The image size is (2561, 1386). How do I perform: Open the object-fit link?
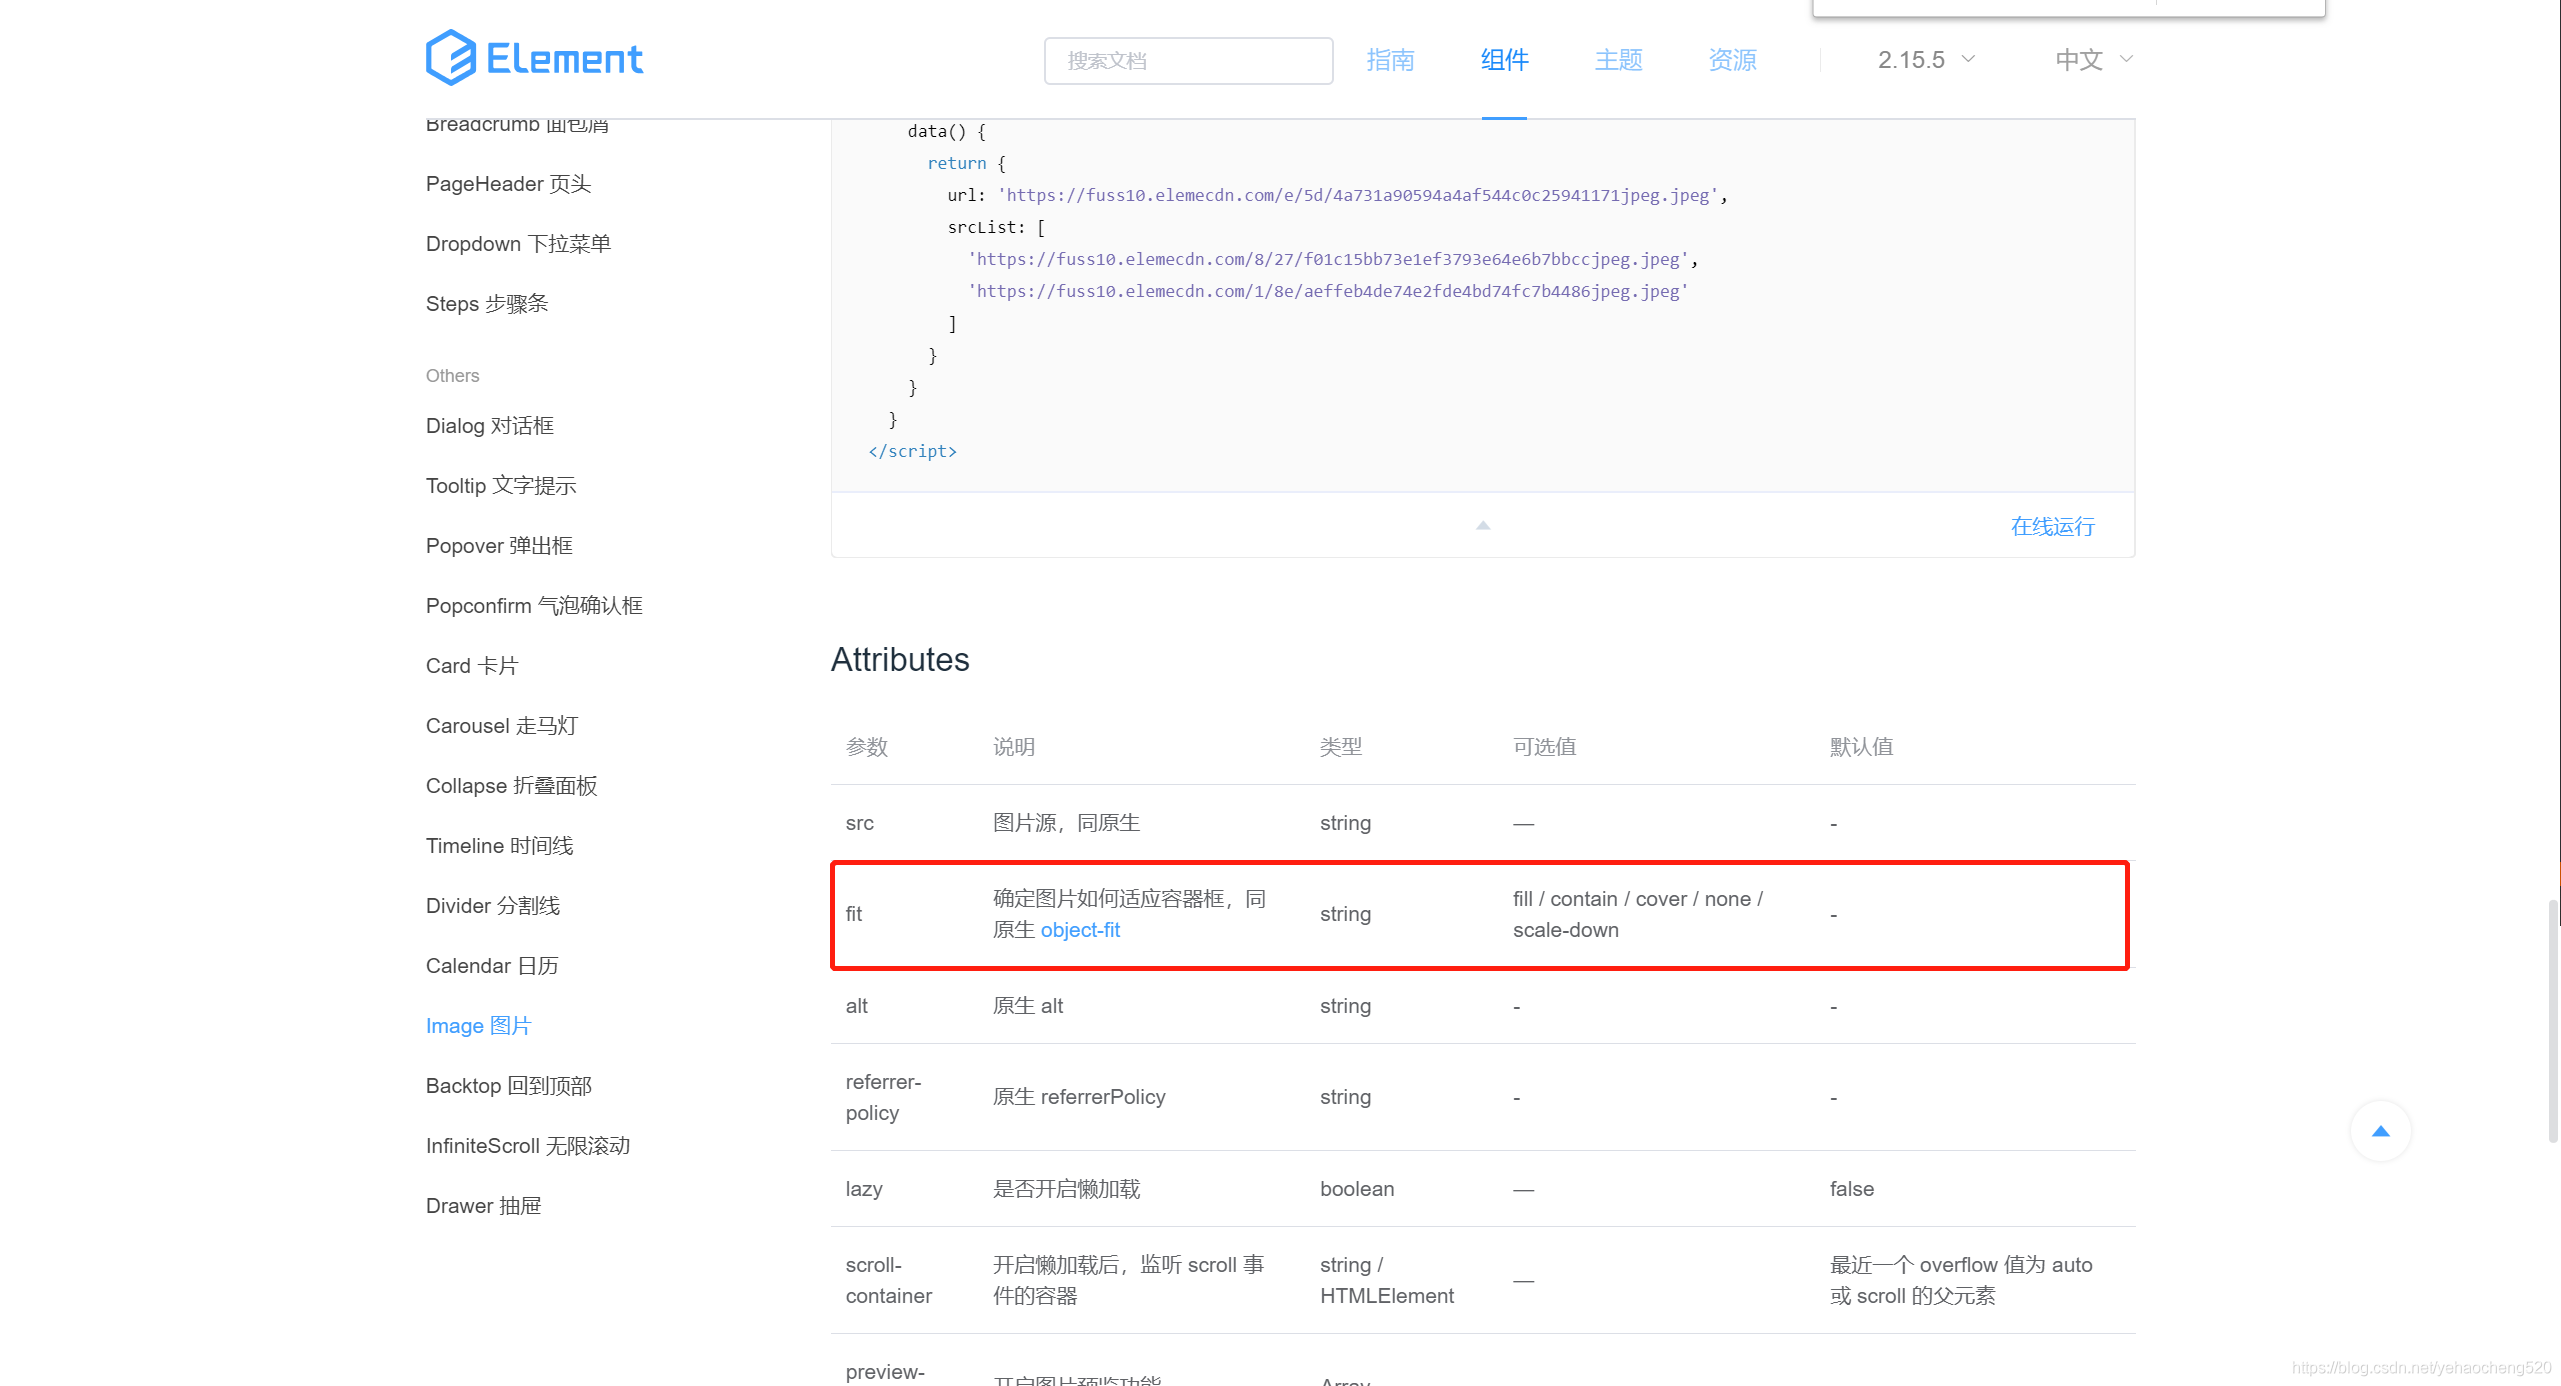tap(1080, 930)
